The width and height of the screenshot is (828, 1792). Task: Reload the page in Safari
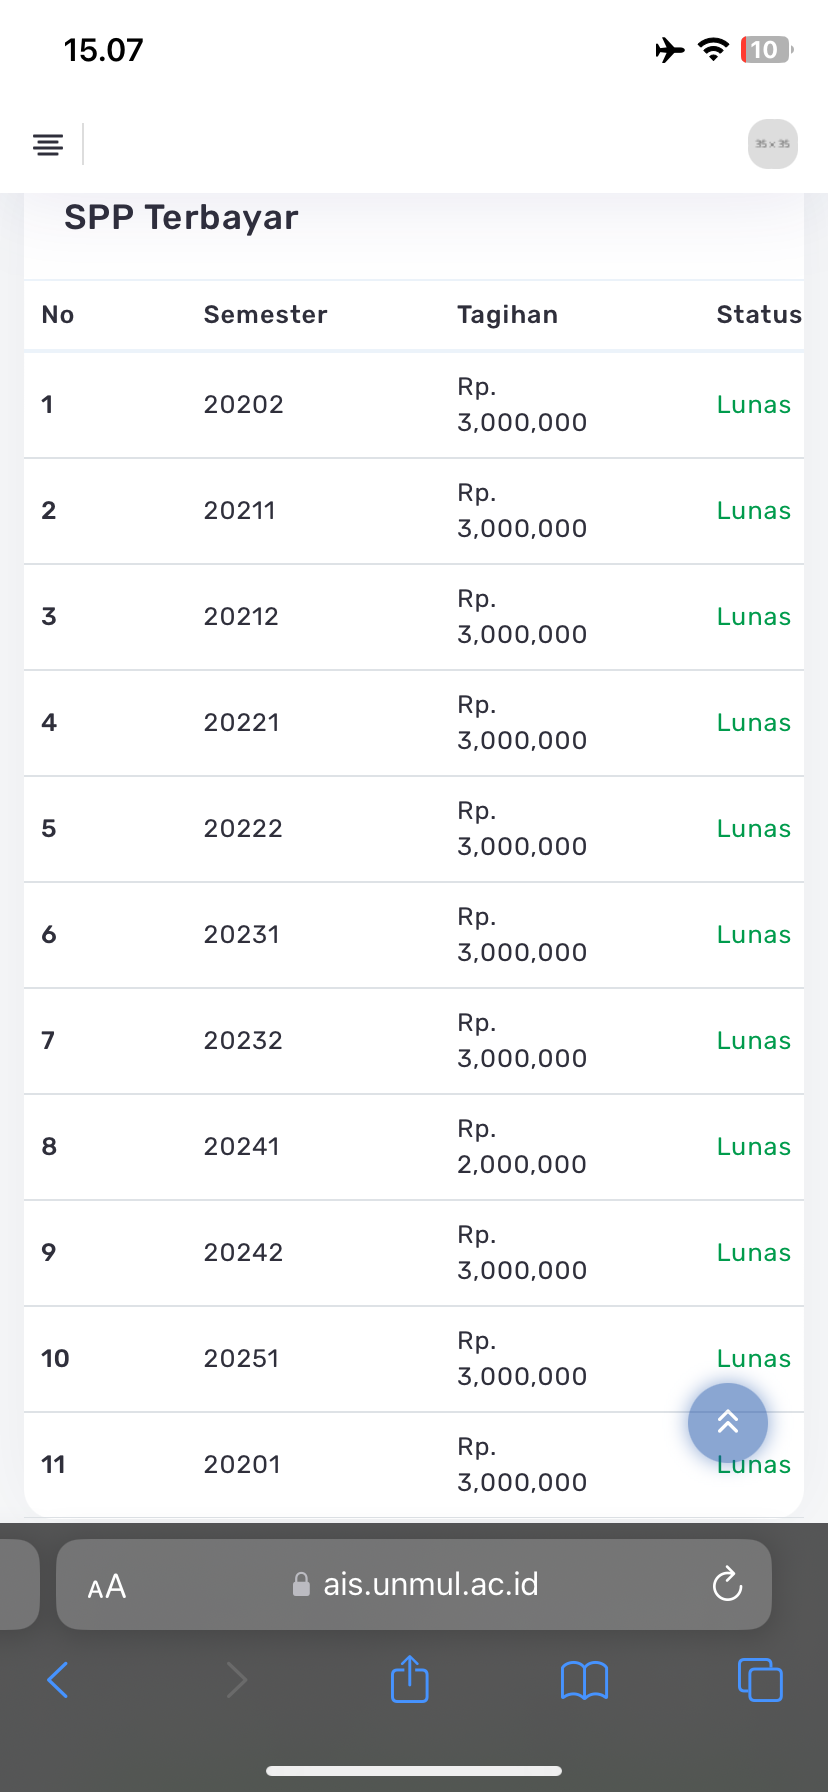pos(727,1584)
